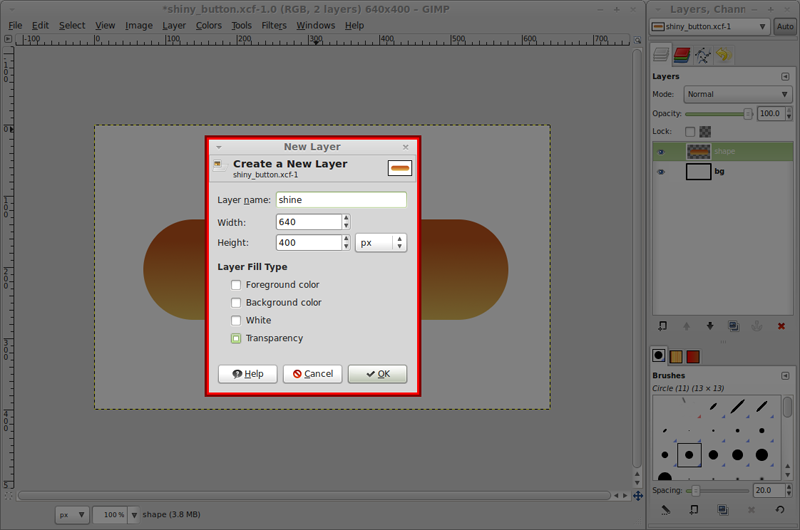800x530 pixels.
Task: Click the Help button in the dialog
Action: pyautogui.click(x=247, y=374)
